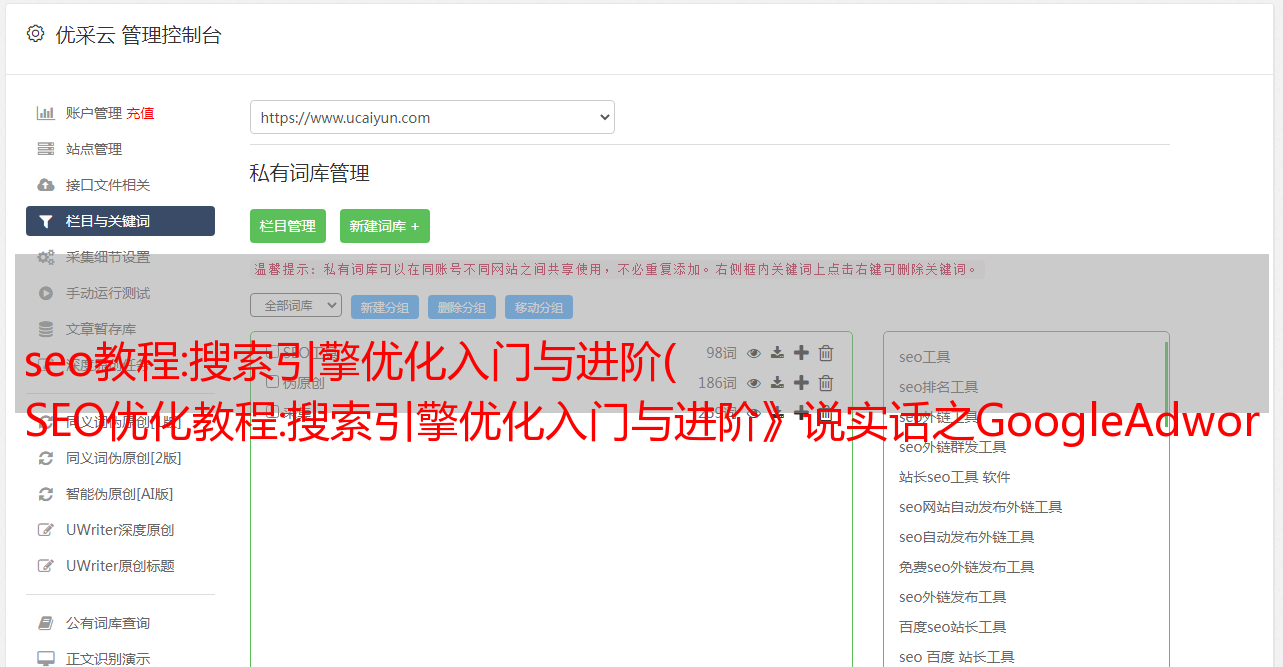This screenshot has width=1283, height=667.
Task: Click the monitor icon for 正文识别演示
Action: coord(46,659)
